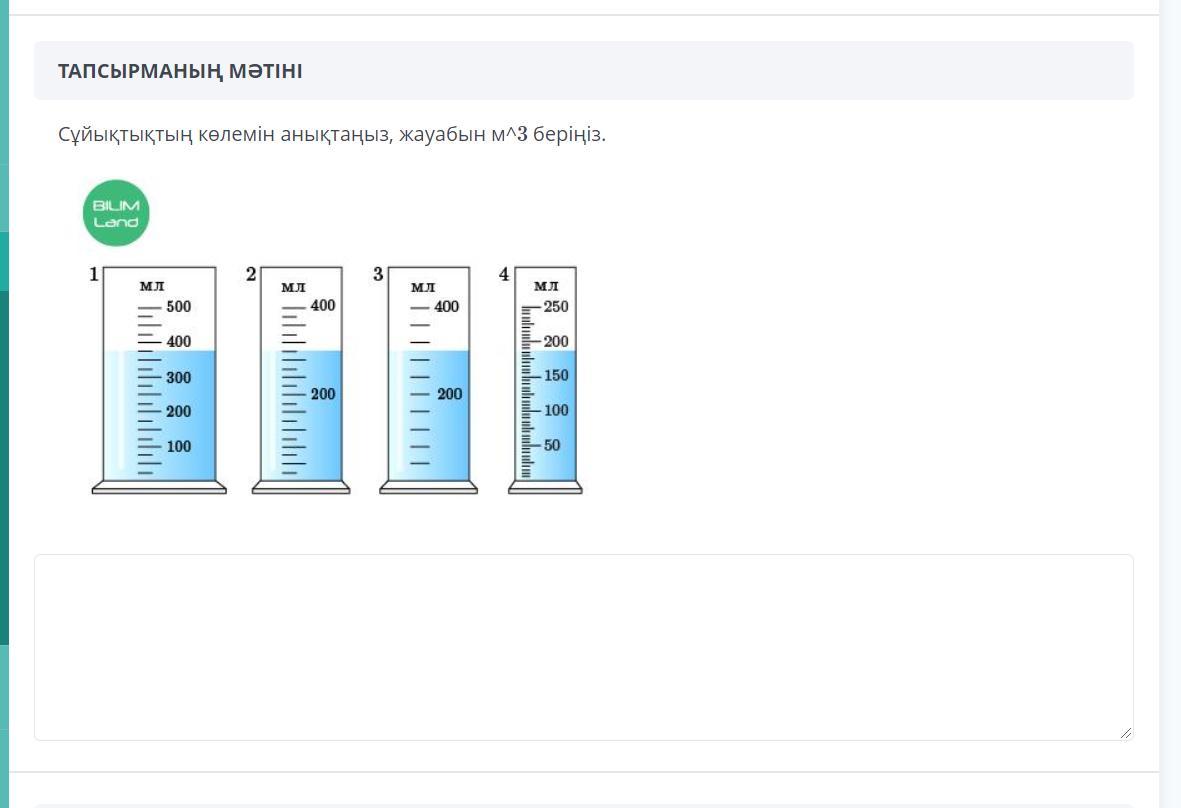Screen dimensions: 1181x808
Task: Click the 250 mark on cylinder 4
Action: (556, 307)
